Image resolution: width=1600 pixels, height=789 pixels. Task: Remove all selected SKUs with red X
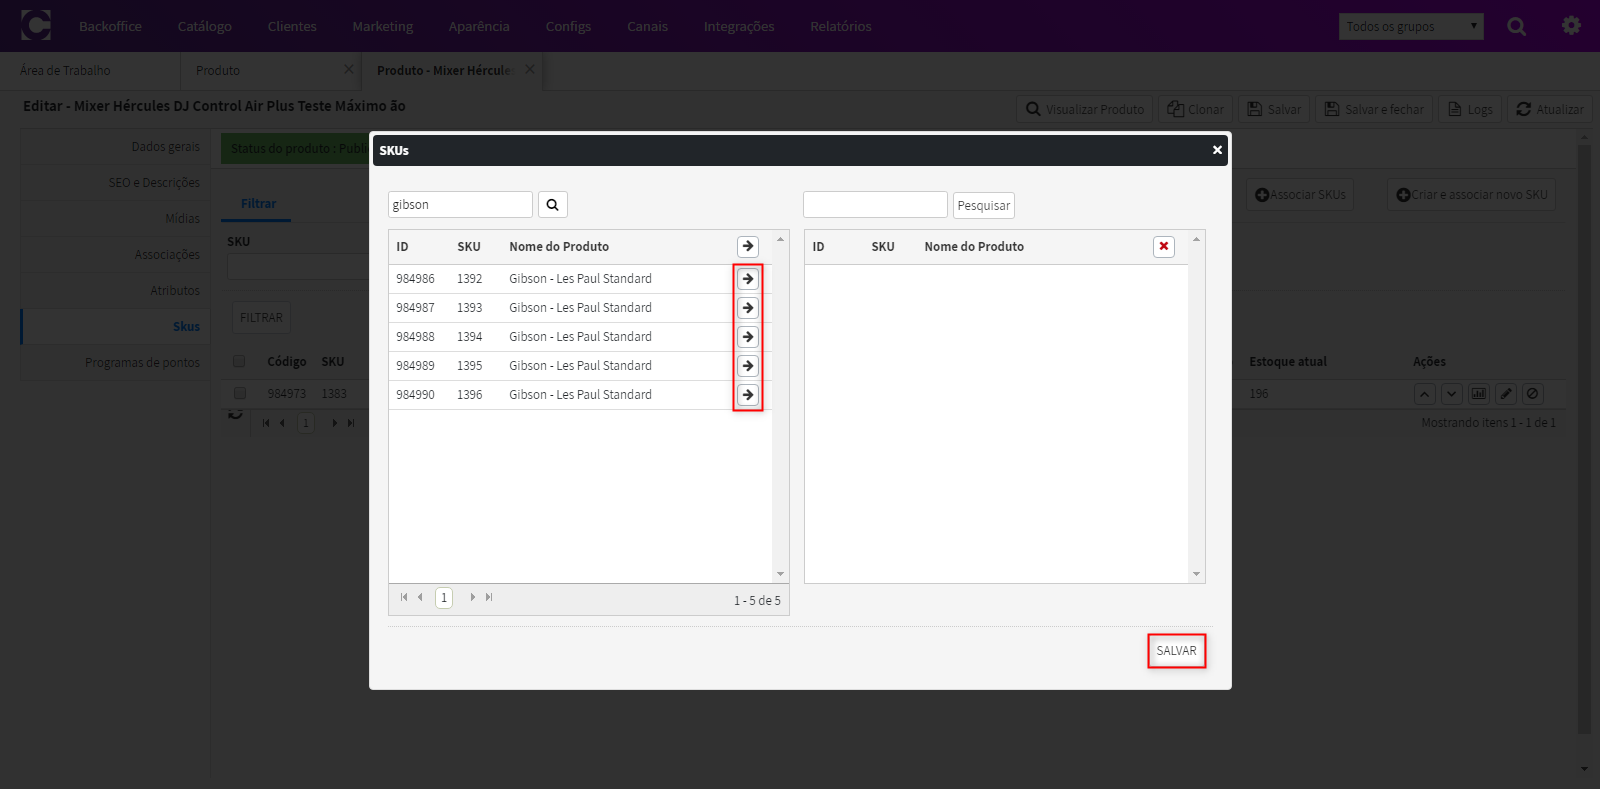(x=1164, y=246)
